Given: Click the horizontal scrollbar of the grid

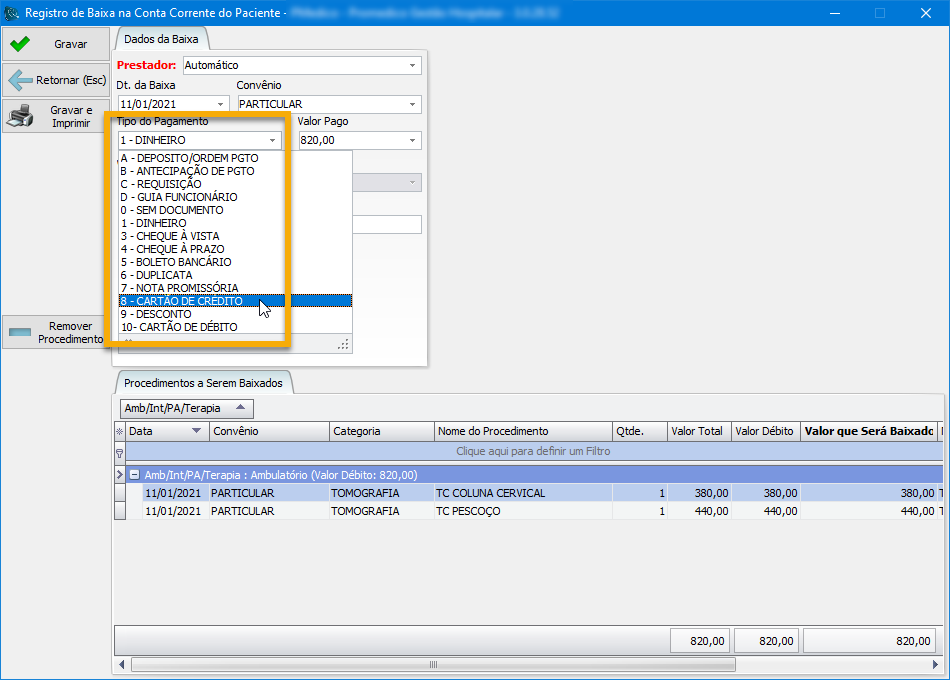Looking at the screenshot, I should [x=432, y=664].
